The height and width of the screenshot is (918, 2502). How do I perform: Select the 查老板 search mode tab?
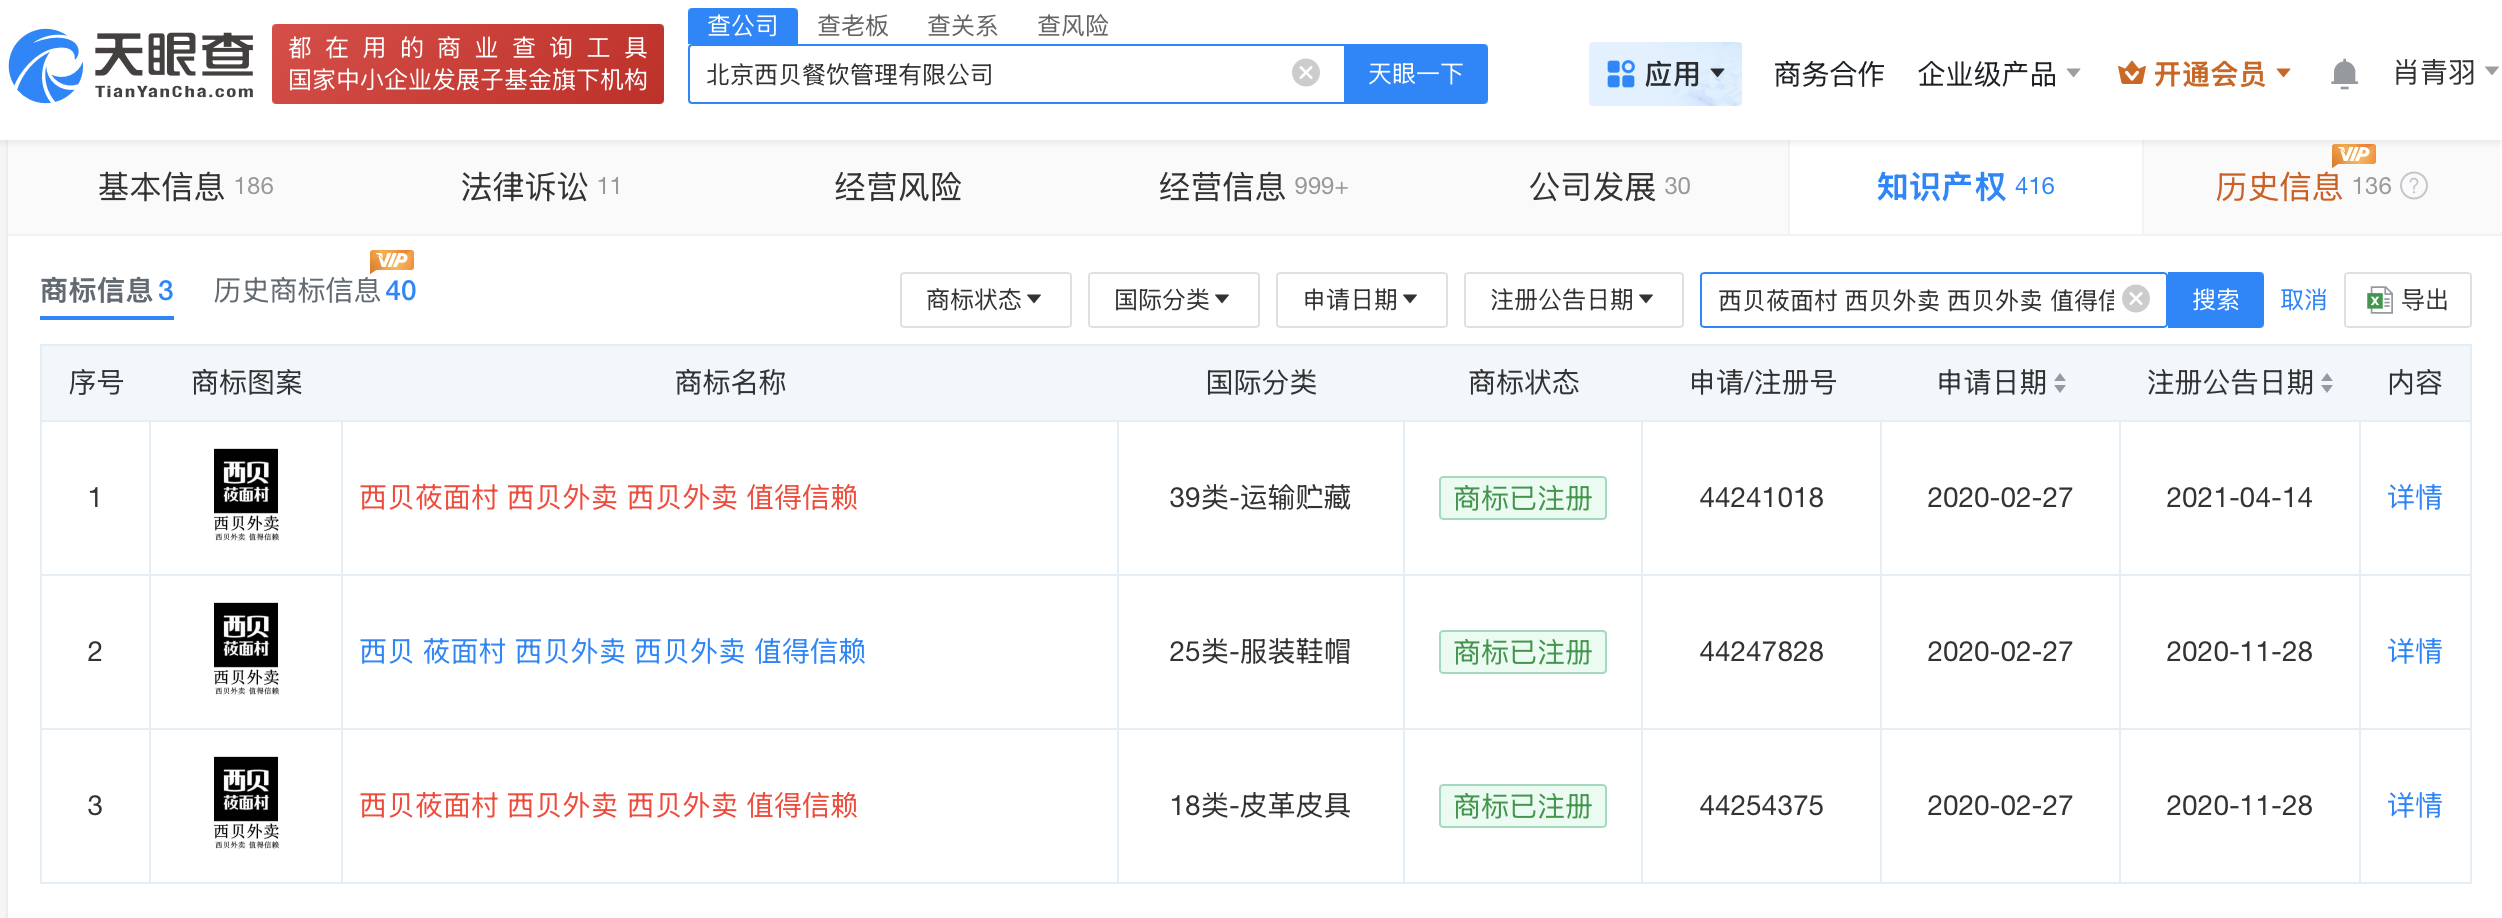point(853,26)
